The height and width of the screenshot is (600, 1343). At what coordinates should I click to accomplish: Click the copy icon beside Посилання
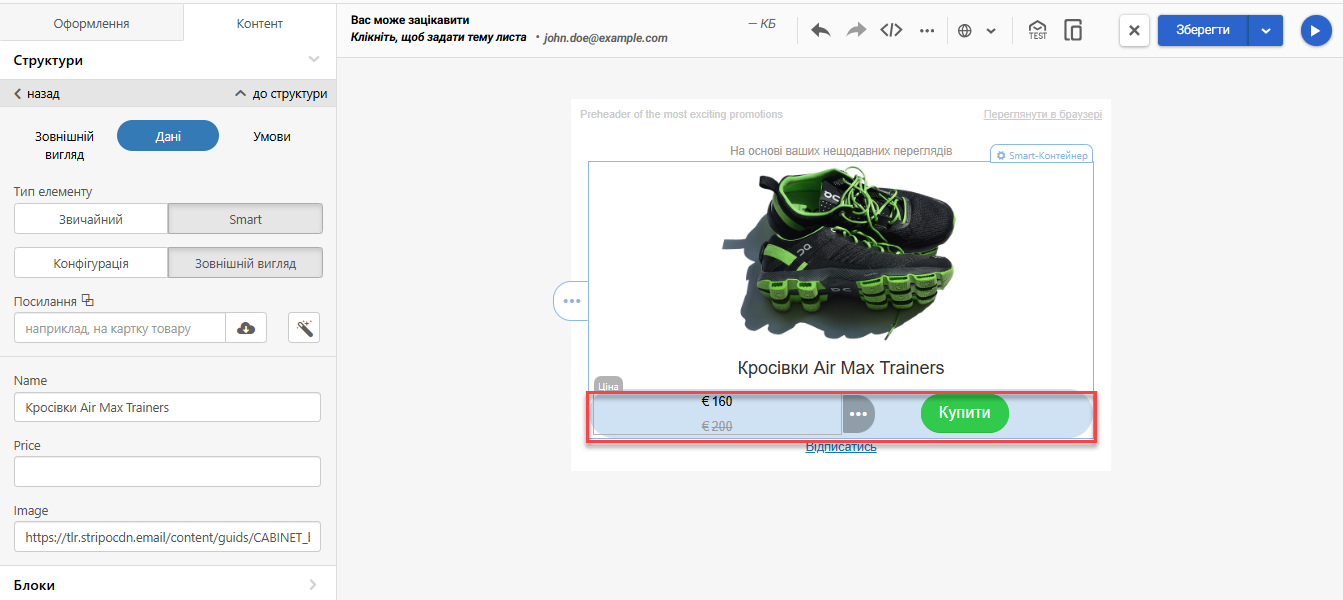point(88,300)
